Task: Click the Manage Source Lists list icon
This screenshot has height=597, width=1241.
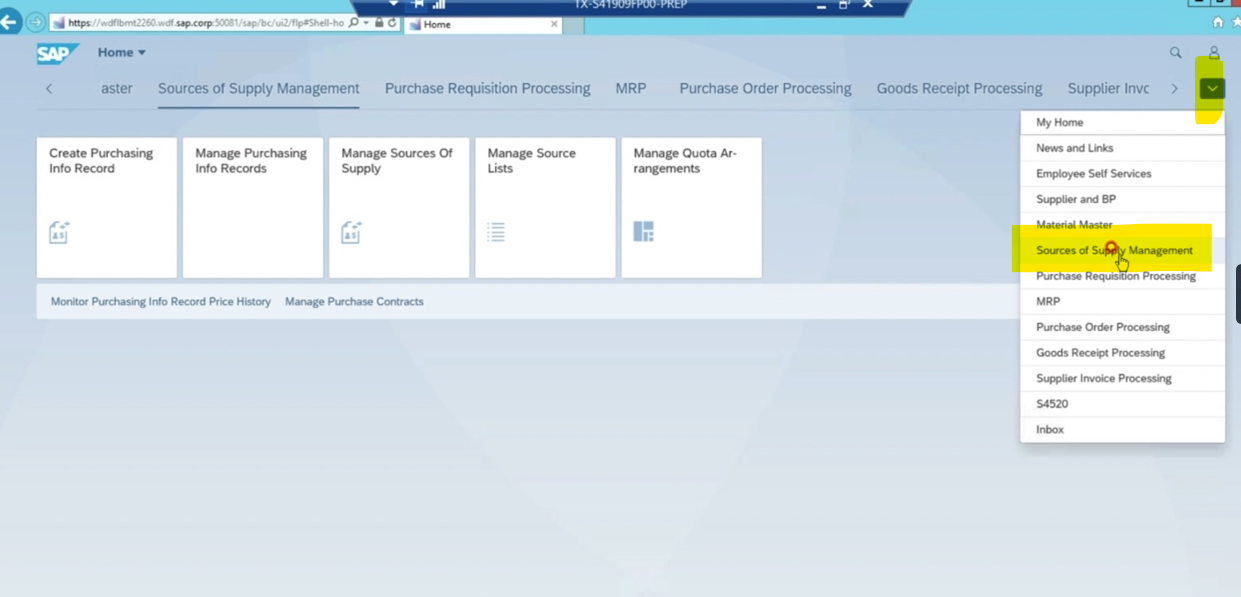Action: pyautogui.click(x=496, y=232)
